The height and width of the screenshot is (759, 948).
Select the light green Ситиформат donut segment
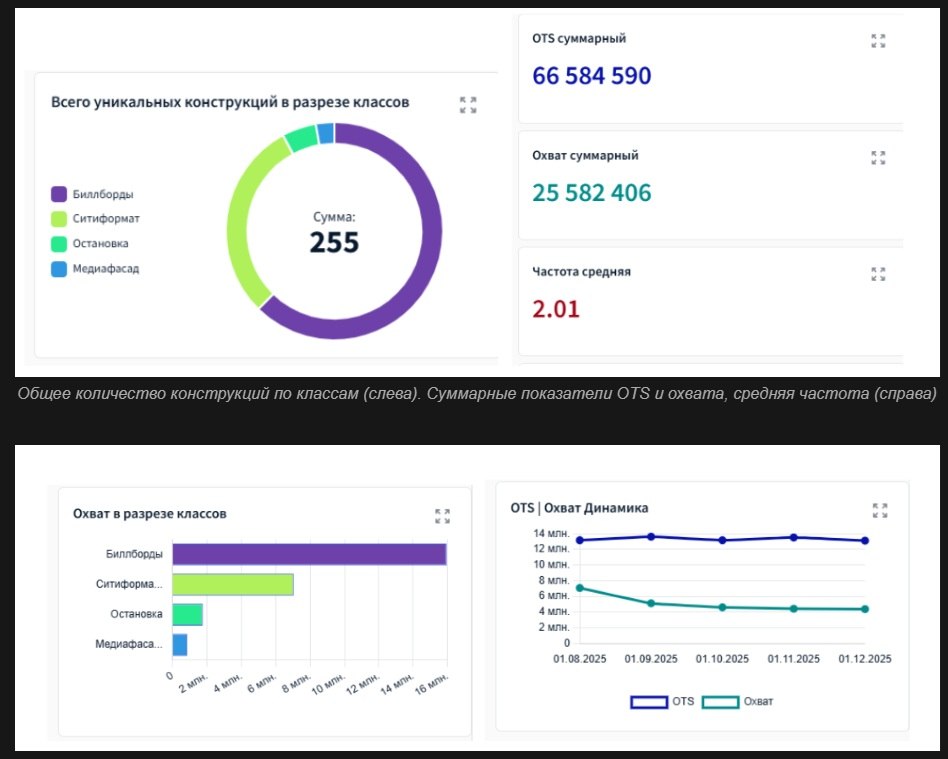tap(239, 221)
